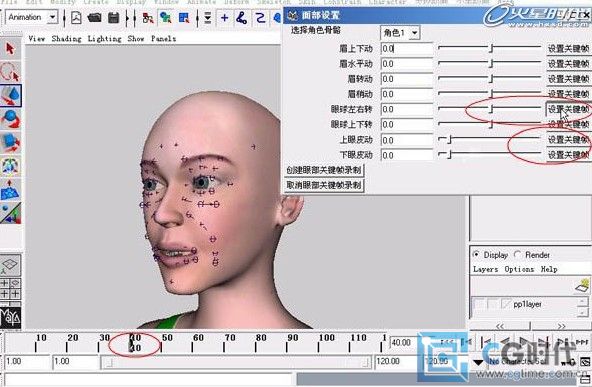Open the selection mask options menu arrow

(x=207, y=18)
